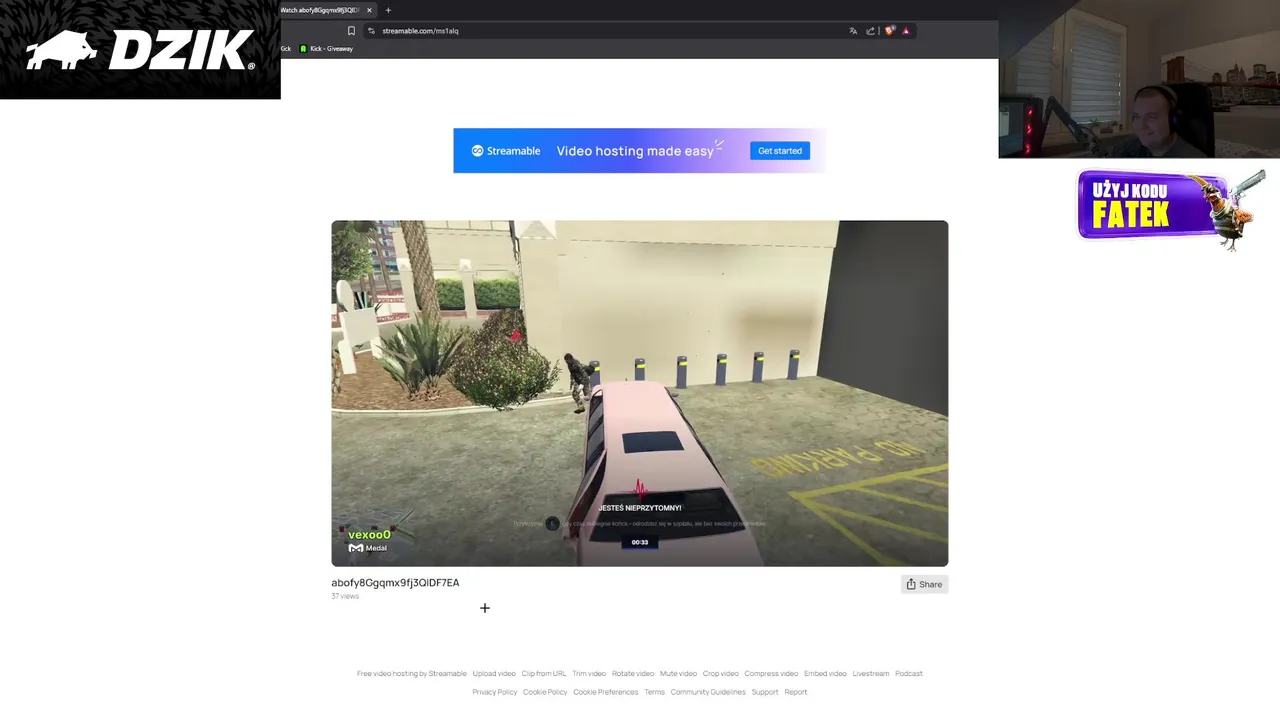
Task: Switch to the Watch abofy8Ggqmx tab
Action: (x=320, y=10)
